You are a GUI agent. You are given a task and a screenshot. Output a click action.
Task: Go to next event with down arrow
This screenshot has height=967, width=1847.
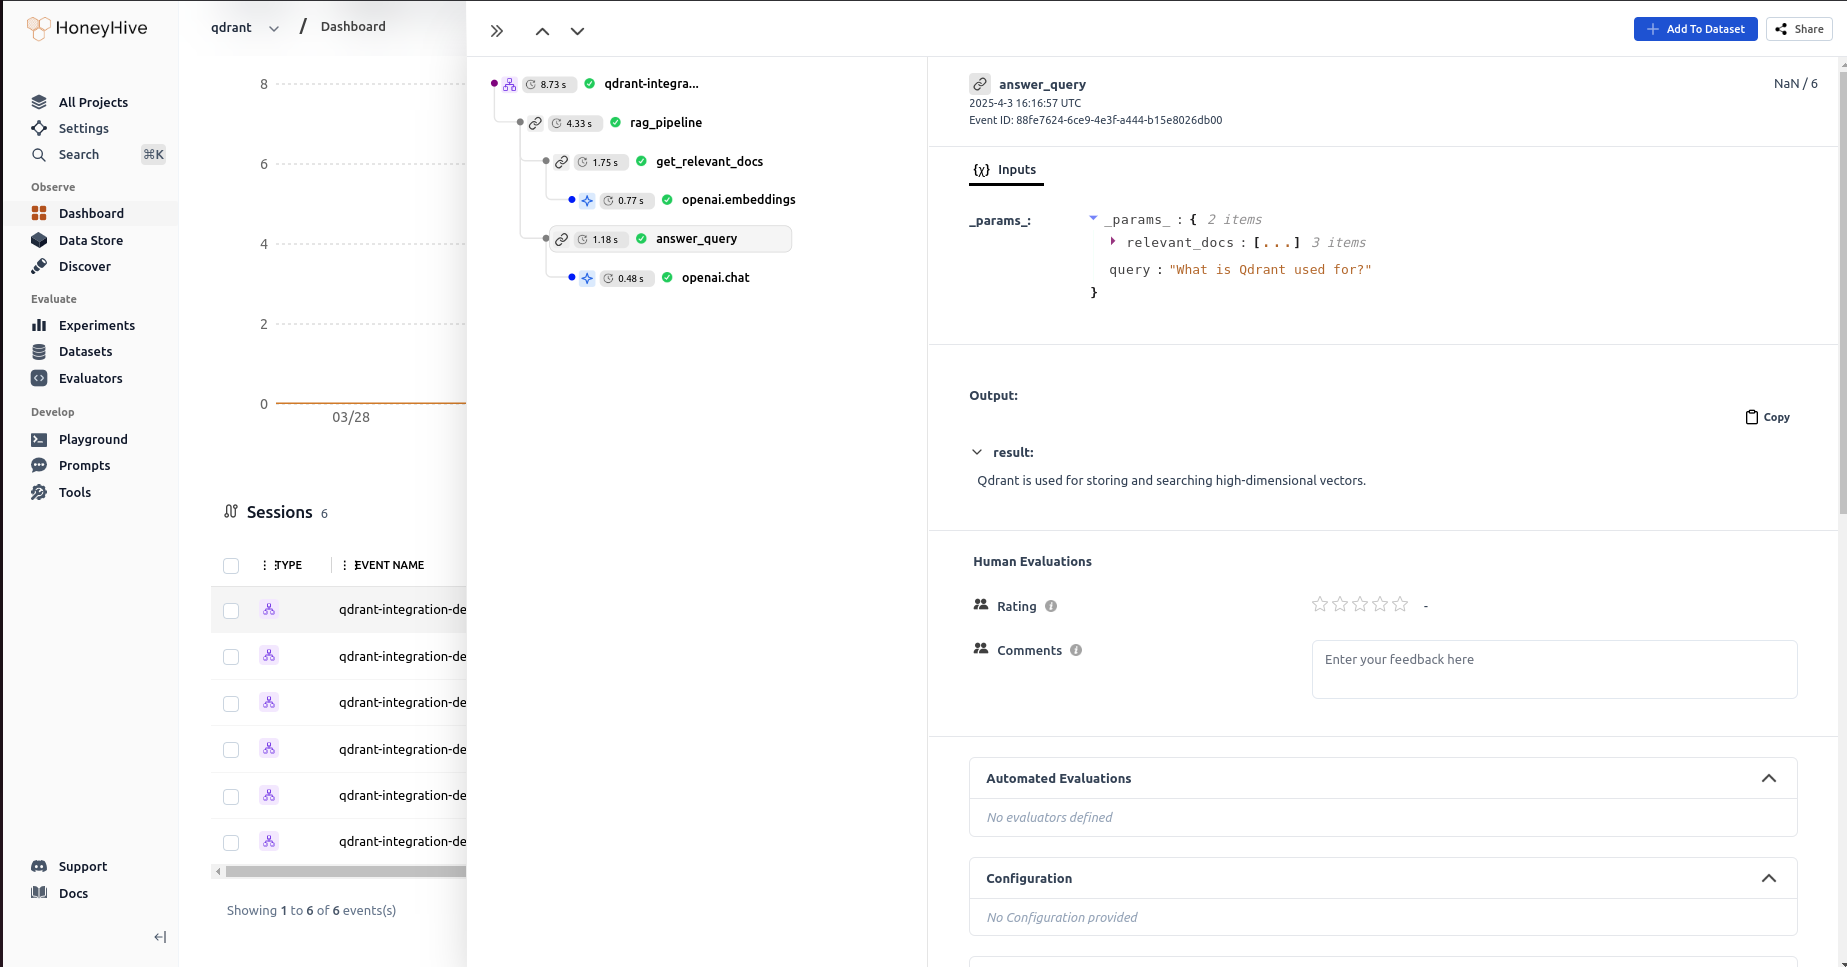click(577, 31)
